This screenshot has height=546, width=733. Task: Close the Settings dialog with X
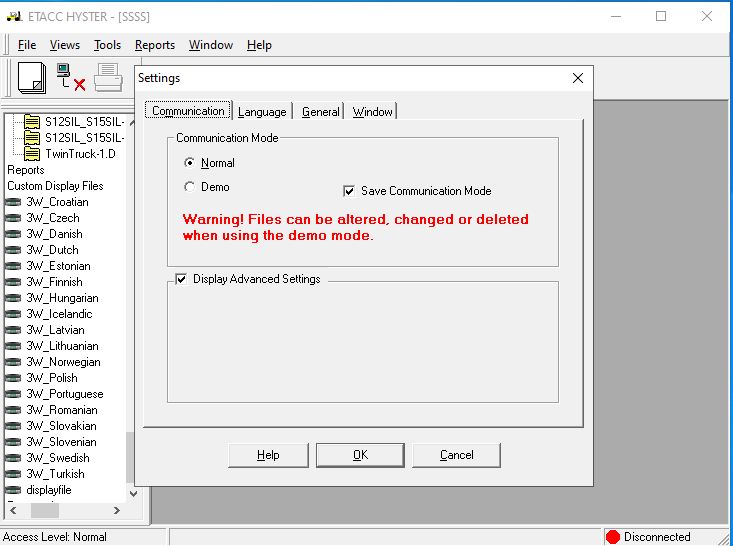(578, 78)
